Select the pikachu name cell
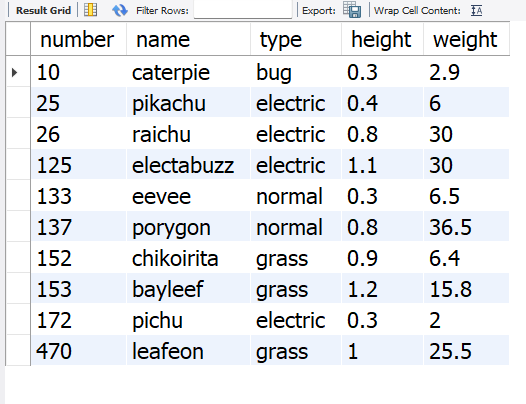The width and height of the screenshot is (526, 404). coord(189,103)
